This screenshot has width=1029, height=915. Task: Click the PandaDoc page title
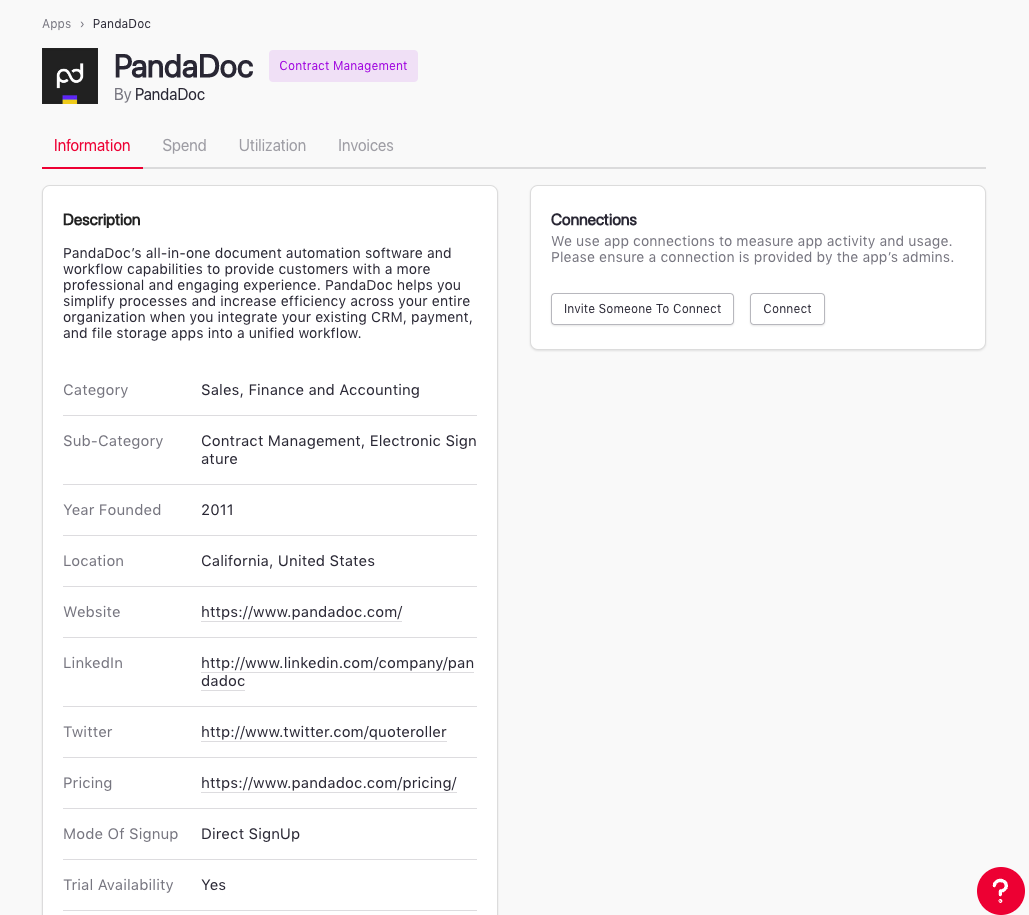tap(184, 66)
